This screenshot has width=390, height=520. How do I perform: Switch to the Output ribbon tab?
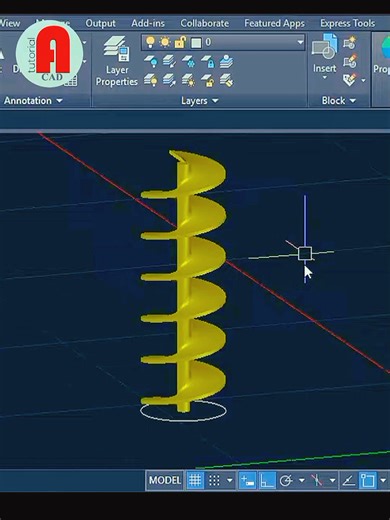tap(100, 23)
